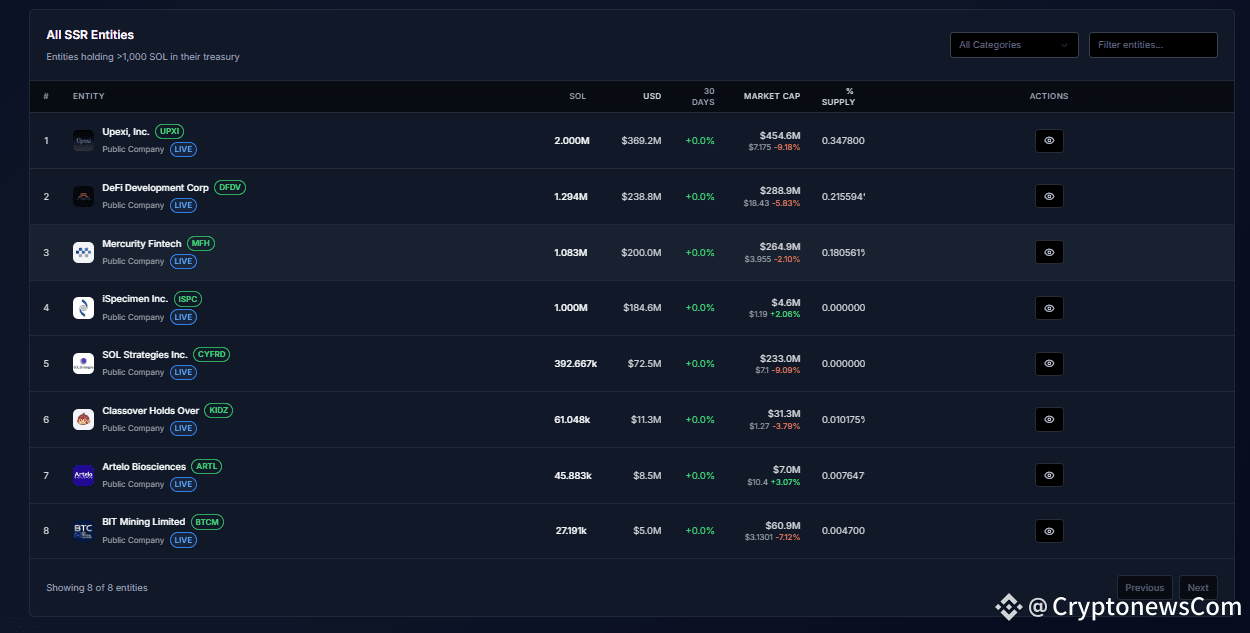Sort by the Market Cap column header
Screen dimensions: 1250x633
(772, 97)
